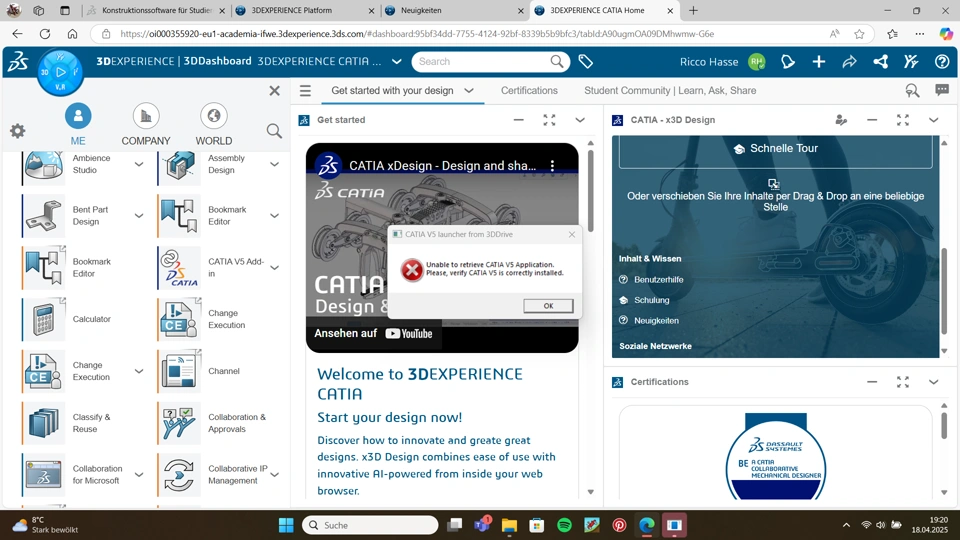Click OK in the CATIA V5 launcher dialog
The image size is (960, 540).
tap(548, 306)
